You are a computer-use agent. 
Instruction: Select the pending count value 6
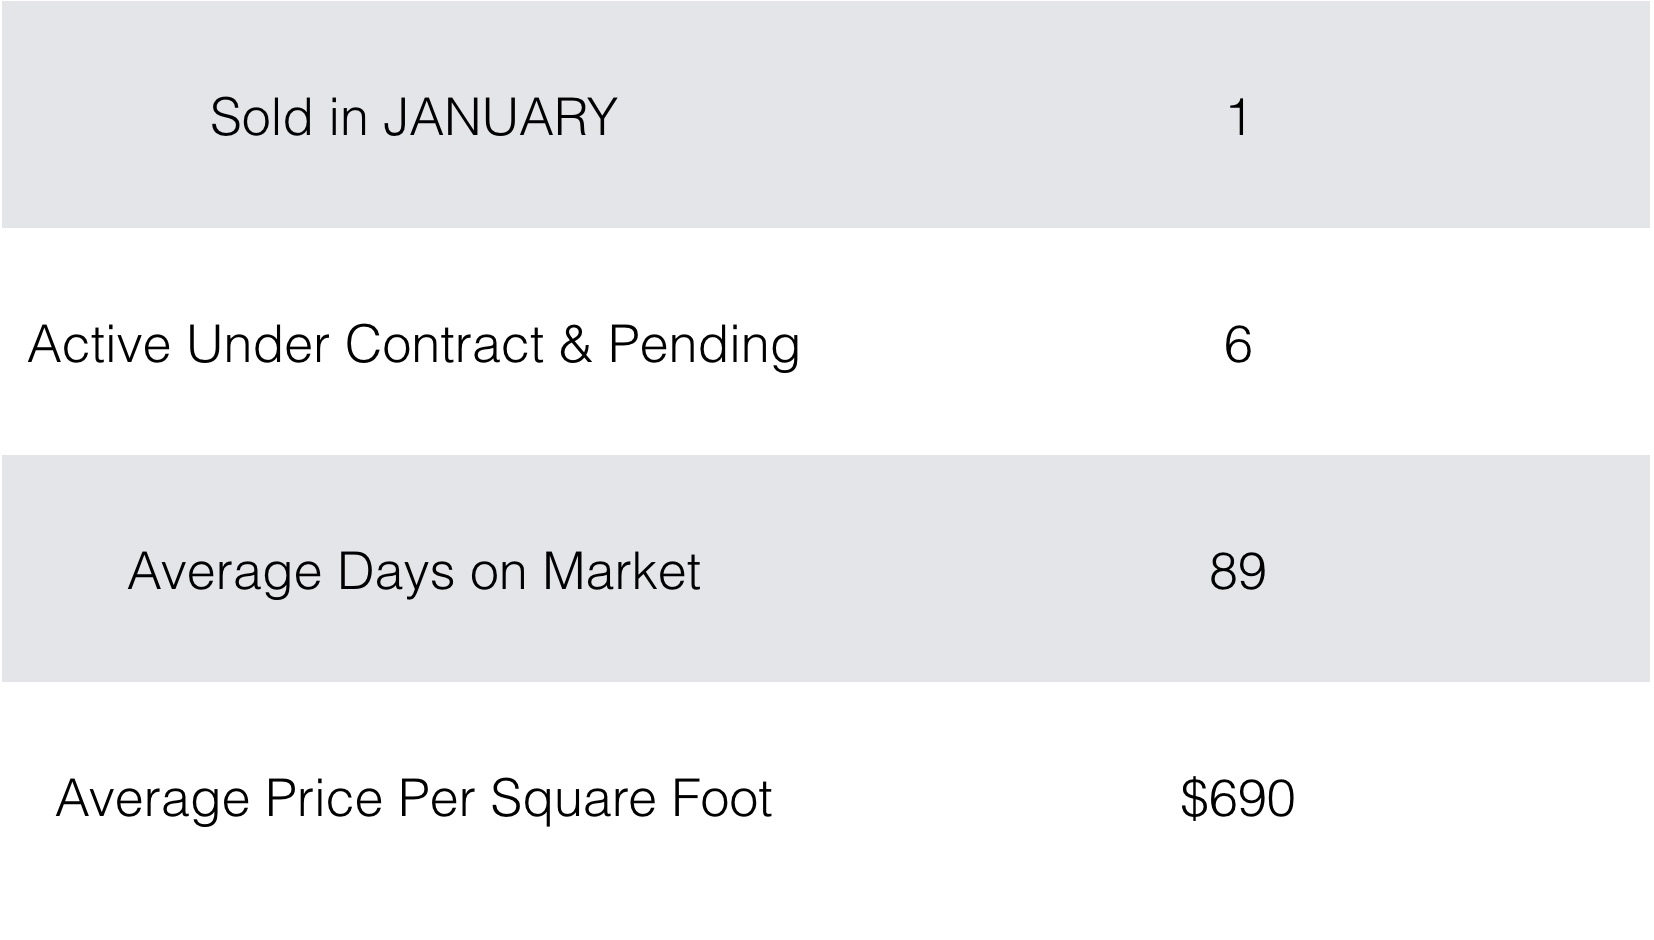1238,345
